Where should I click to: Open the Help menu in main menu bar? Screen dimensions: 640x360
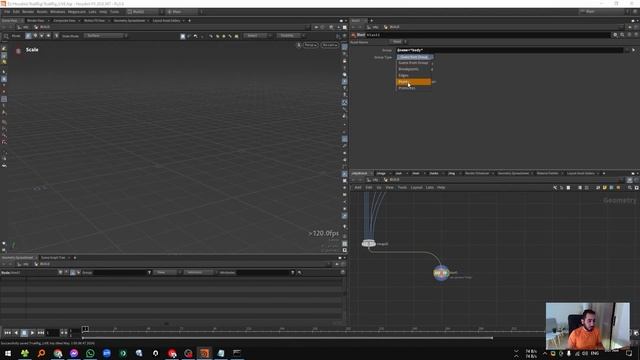[x=103, y=12]
